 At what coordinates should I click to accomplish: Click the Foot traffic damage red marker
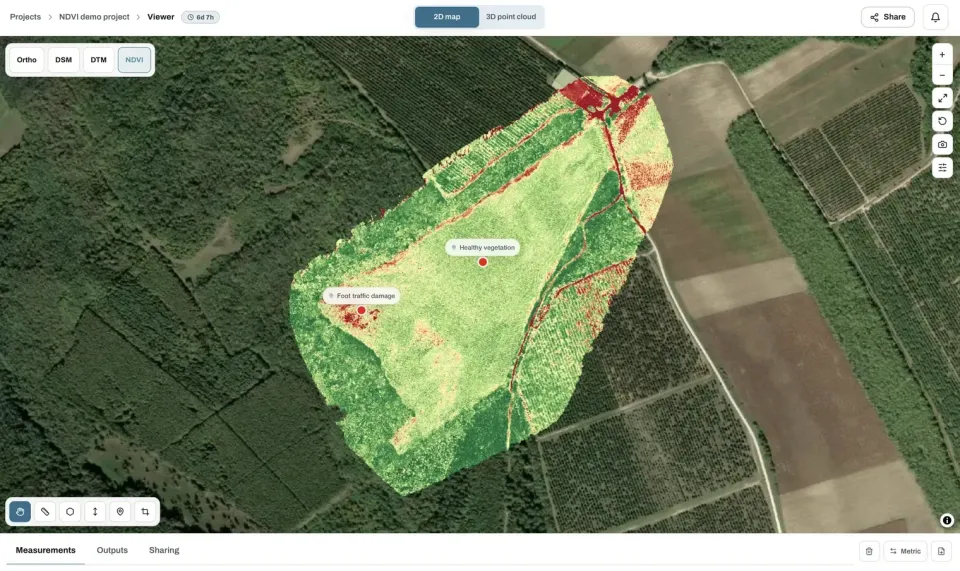pyautogui.click(x=361, y=310)
